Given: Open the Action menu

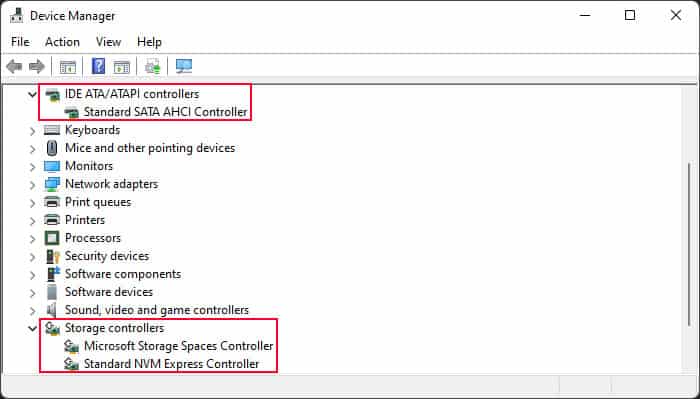Looking at the screenshot, I should (62, 42).
